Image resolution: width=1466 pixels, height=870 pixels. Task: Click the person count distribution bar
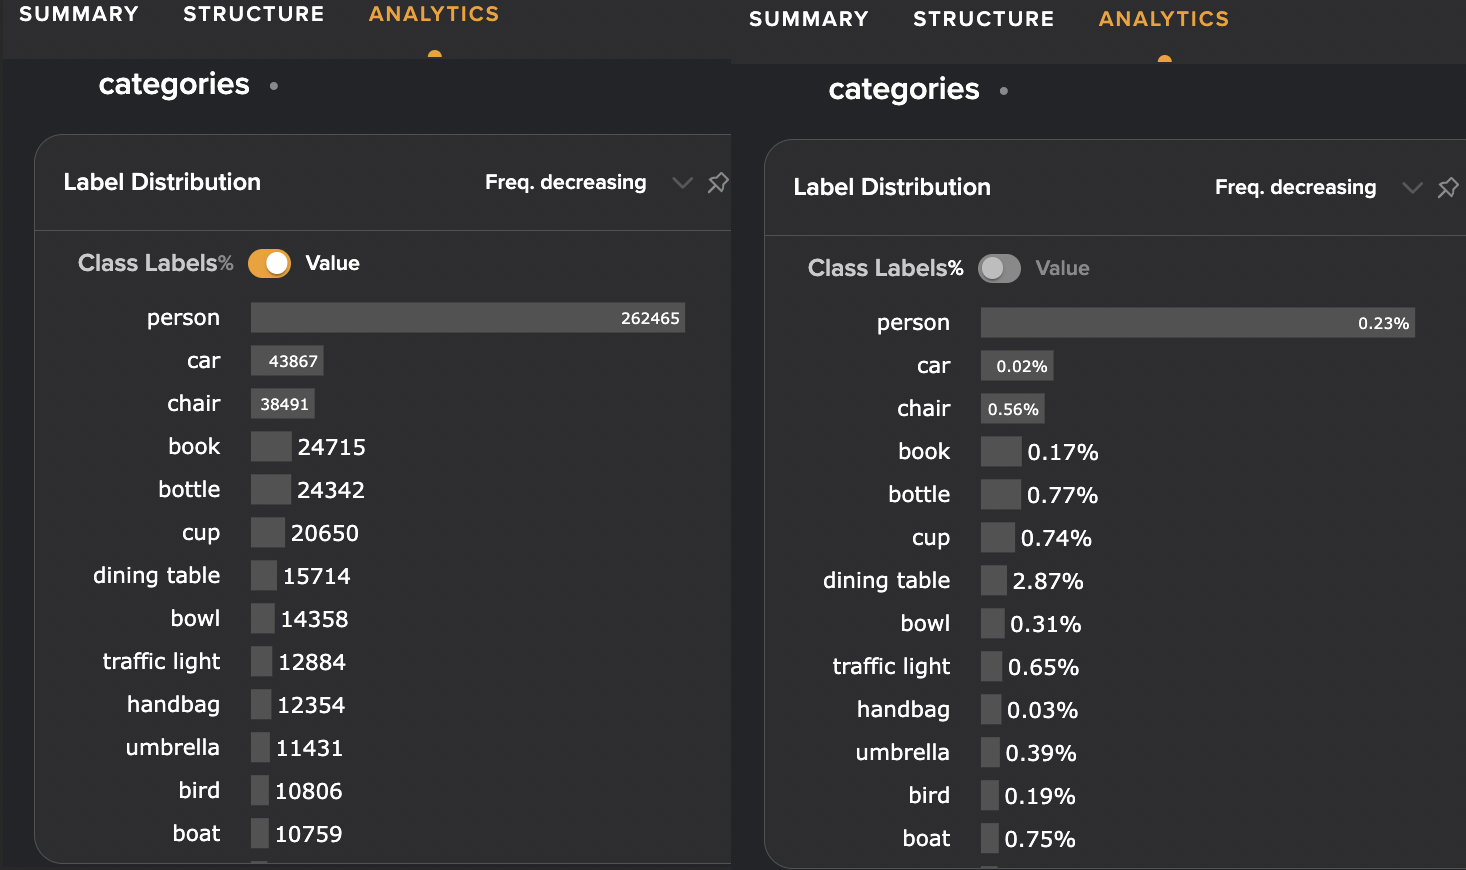pyautogui.click(x=467, y=317)
